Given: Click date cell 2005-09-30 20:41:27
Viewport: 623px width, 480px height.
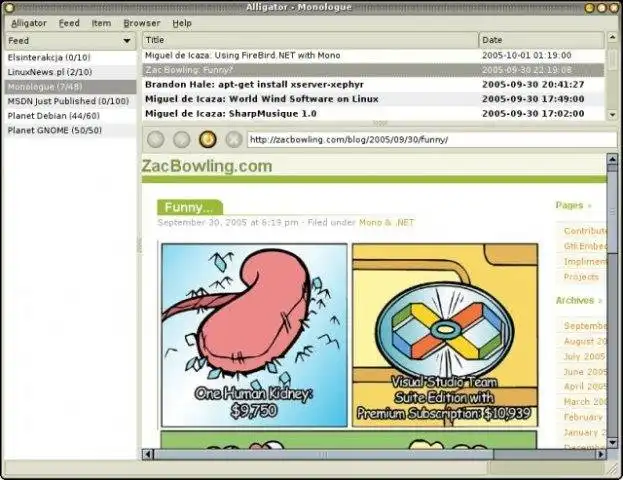Looking at the screenshot, I should click(533, 84).
